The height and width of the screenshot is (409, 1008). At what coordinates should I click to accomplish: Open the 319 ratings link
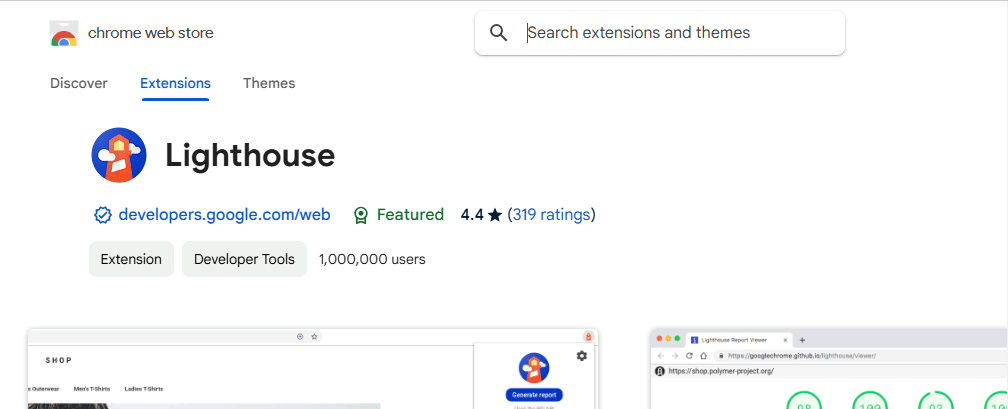552,215
